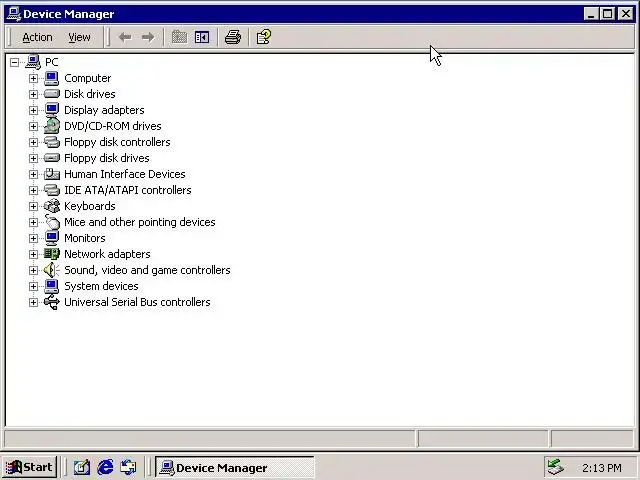Click the Help properties toolbar icon

[264, 37]
